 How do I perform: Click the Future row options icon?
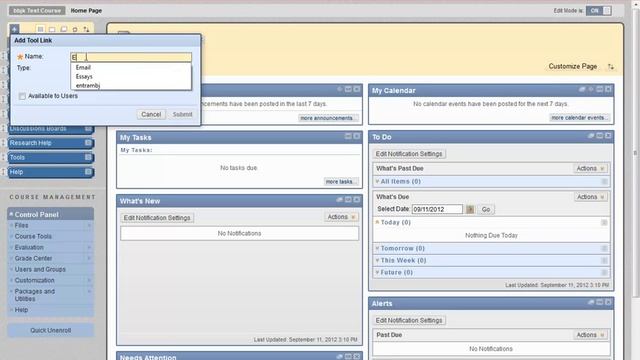coord(604,272)
